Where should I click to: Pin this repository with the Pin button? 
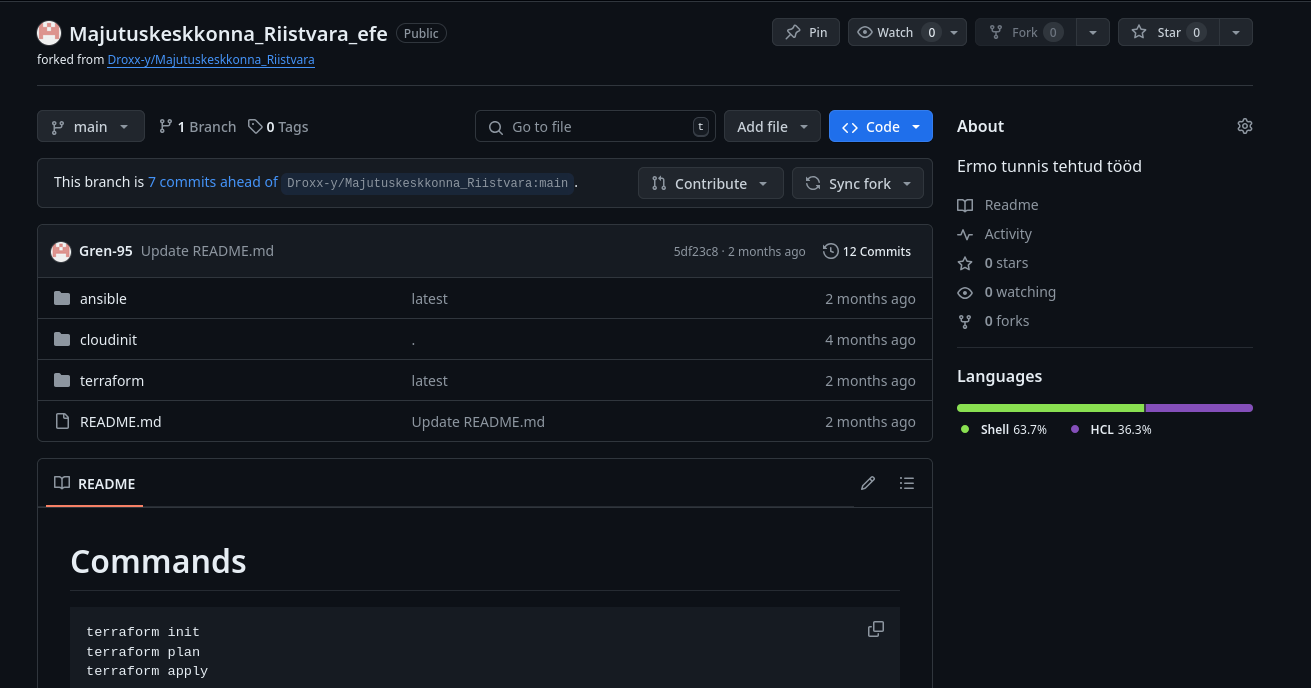pos(806,32)
